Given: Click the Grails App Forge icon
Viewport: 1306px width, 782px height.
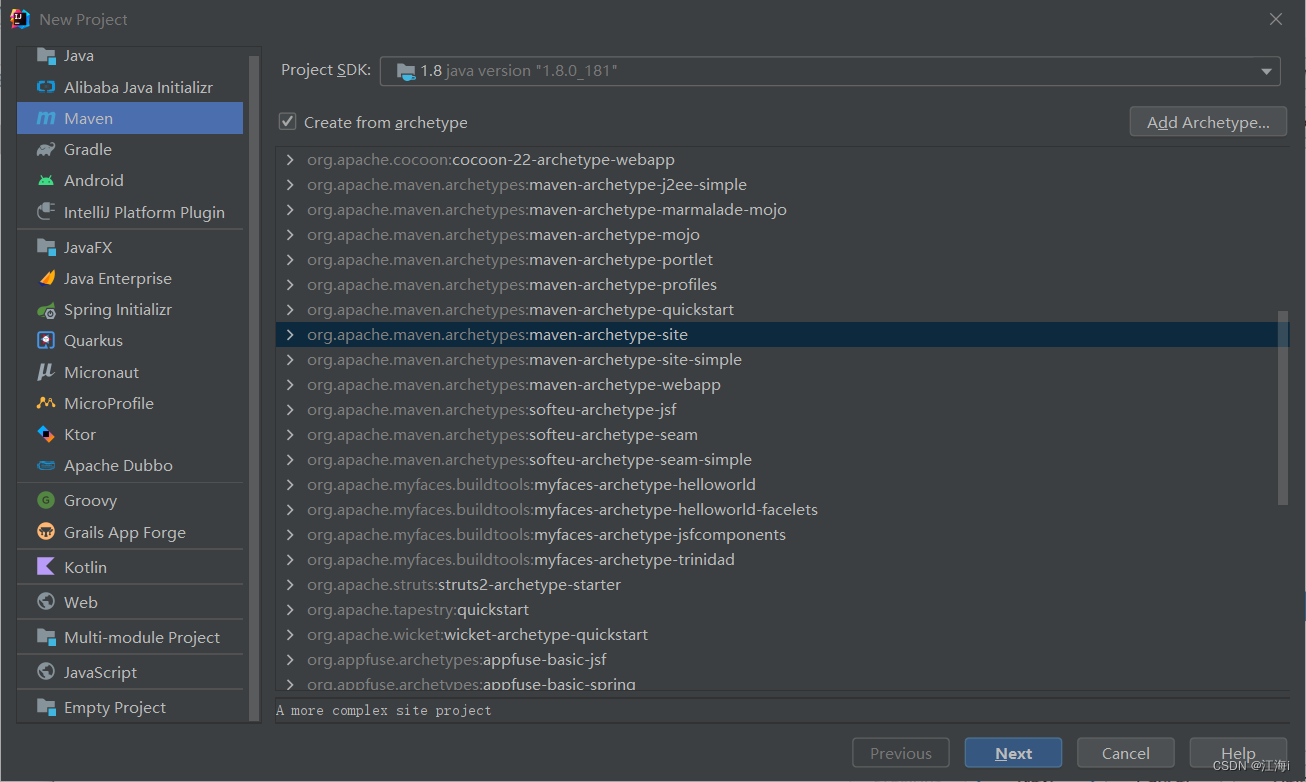Looking at the screenshot, I should click(46, 532).
